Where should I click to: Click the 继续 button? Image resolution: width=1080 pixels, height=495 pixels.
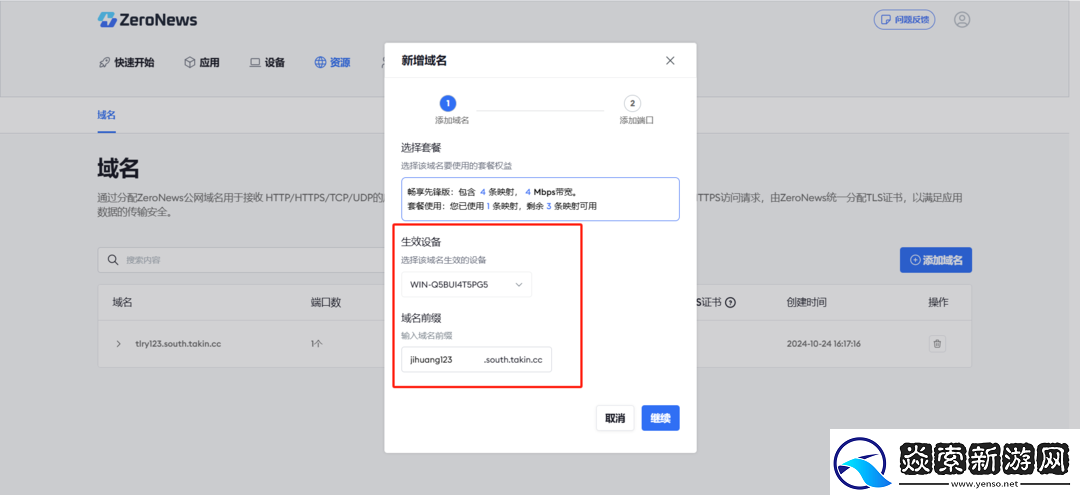tap(661, 418)
